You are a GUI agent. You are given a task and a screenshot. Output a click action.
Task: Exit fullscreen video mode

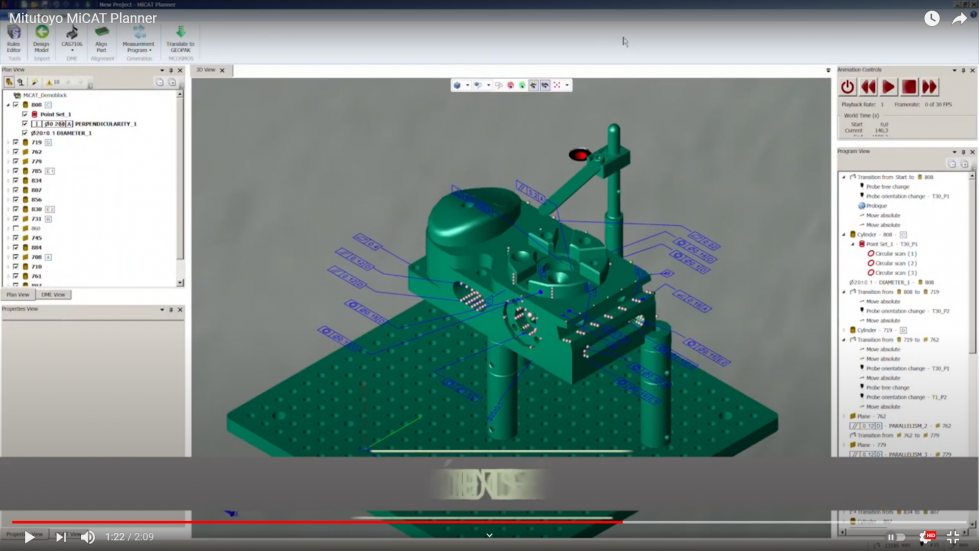[953, 537]
